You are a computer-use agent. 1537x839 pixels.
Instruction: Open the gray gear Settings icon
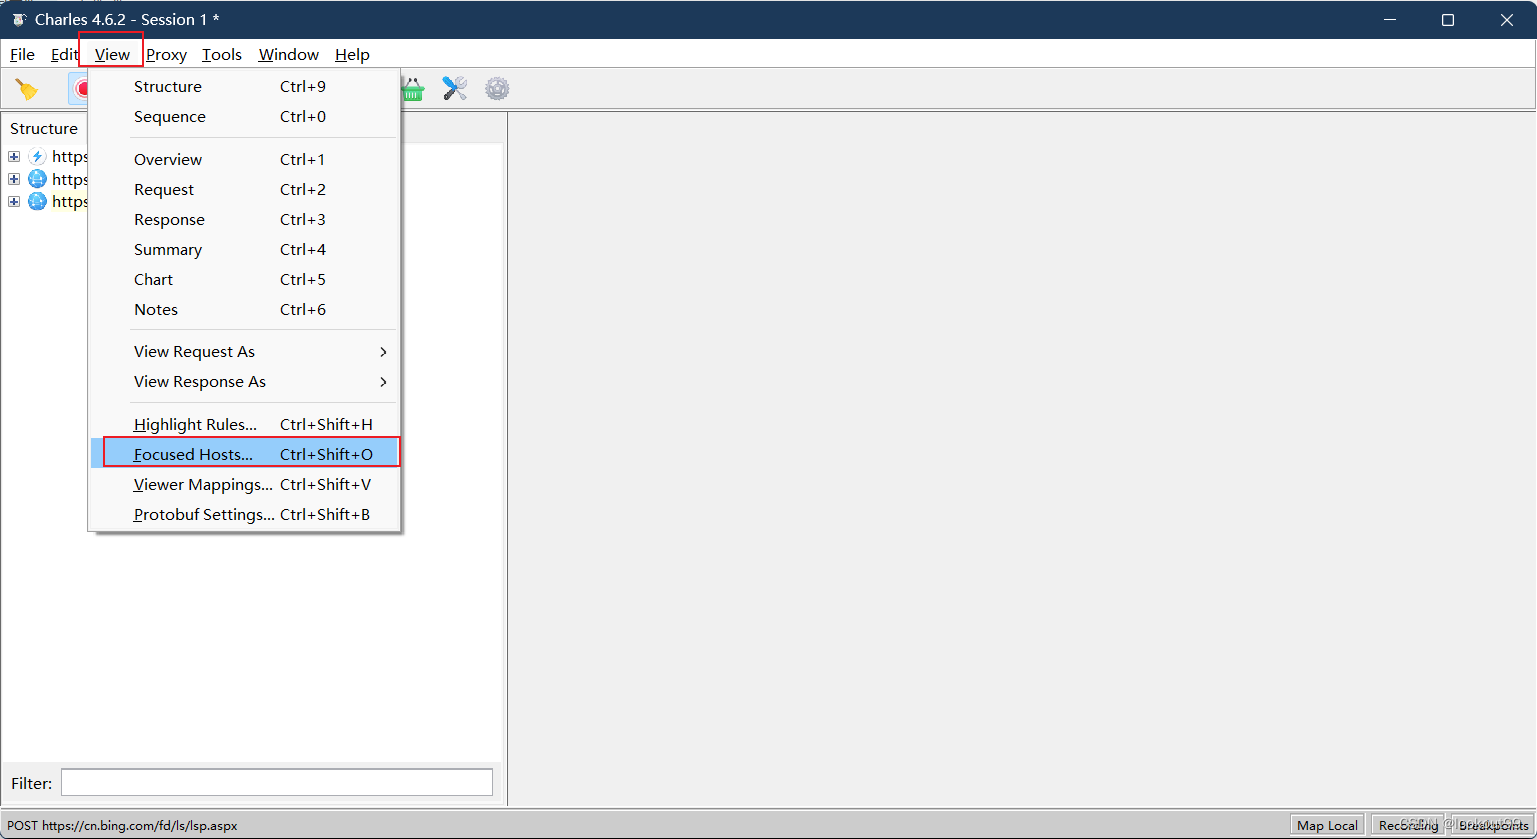pyautogui.click(x=497, y=89)
